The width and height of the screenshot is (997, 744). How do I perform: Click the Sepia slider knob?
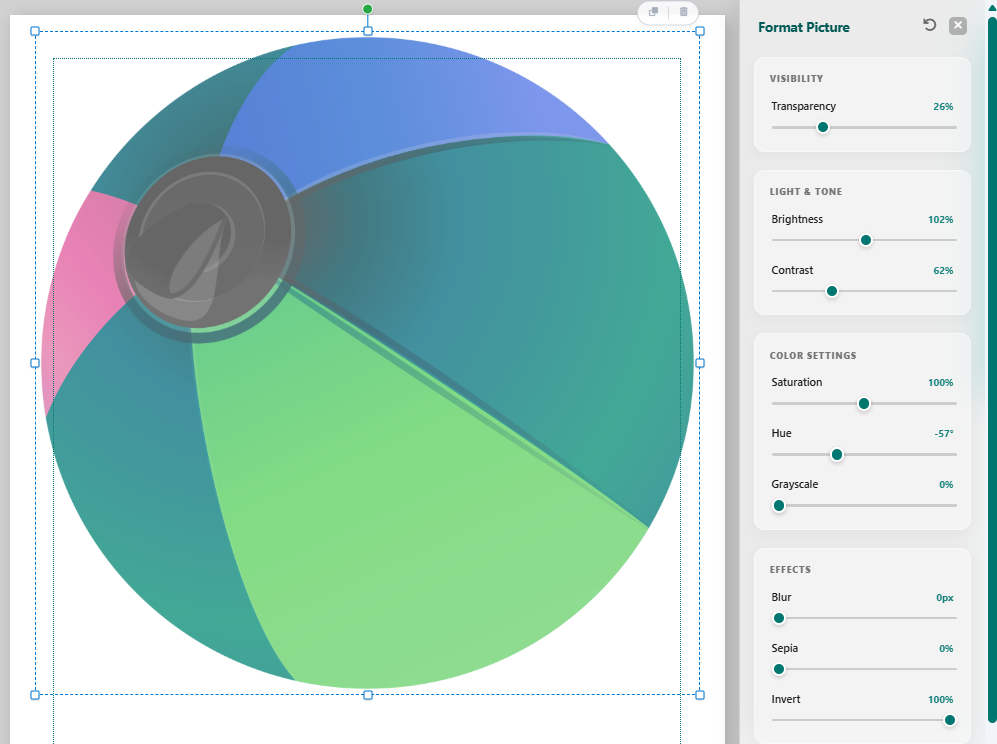[779, 669]
